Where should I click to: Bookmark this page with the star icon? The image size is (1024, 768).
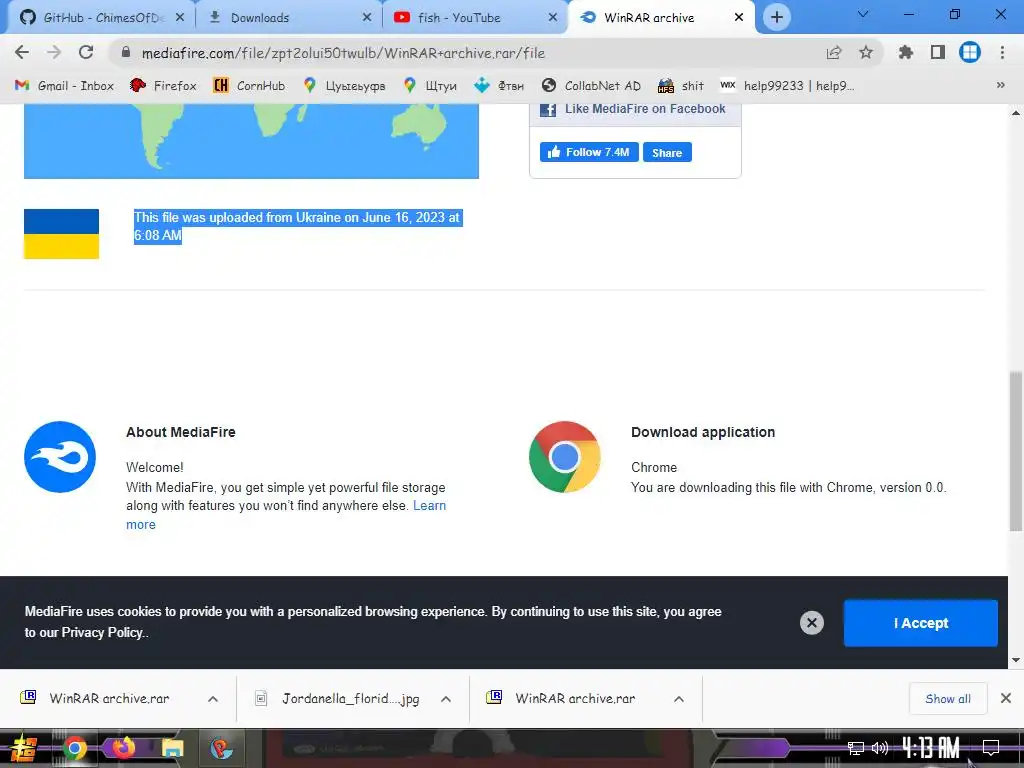point(866,52)
